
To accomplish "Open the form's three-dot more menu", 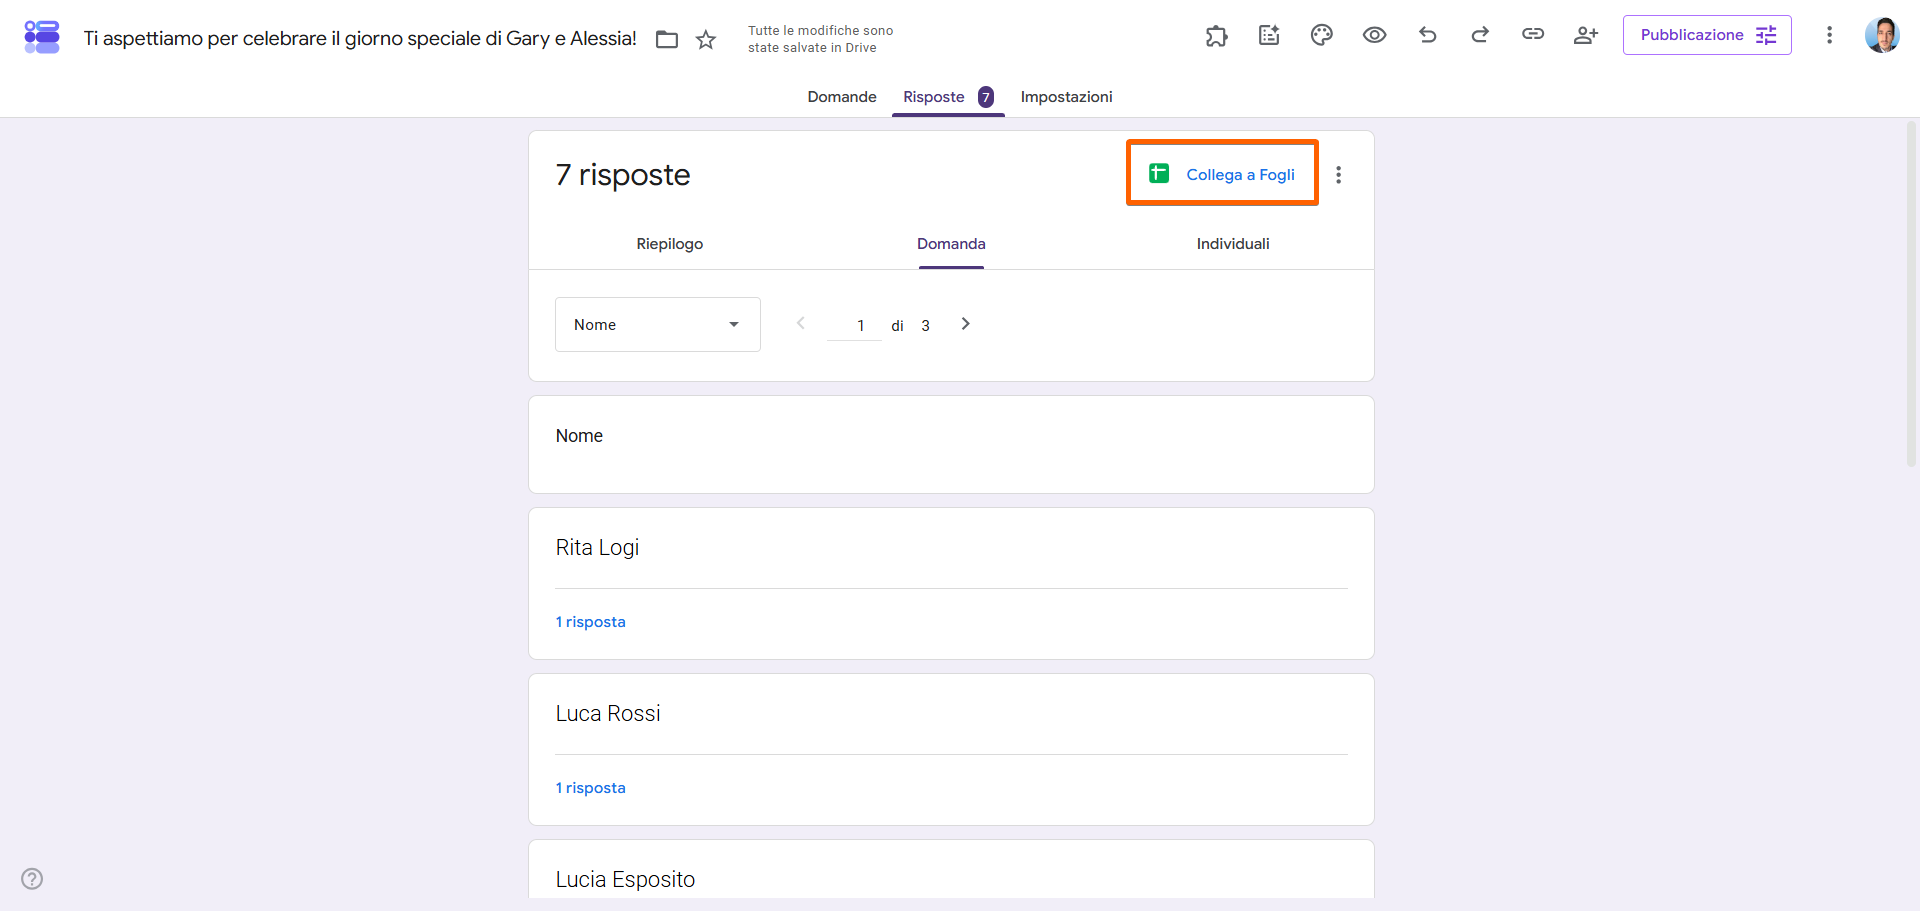I will pyautogui.click(x=1829, y=35).
